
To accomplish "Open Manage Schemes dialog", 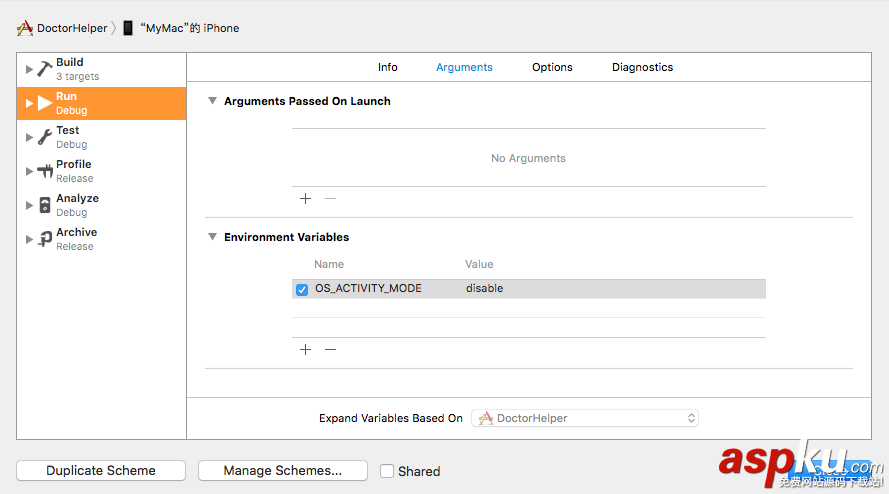I will (x=283, y=470).
